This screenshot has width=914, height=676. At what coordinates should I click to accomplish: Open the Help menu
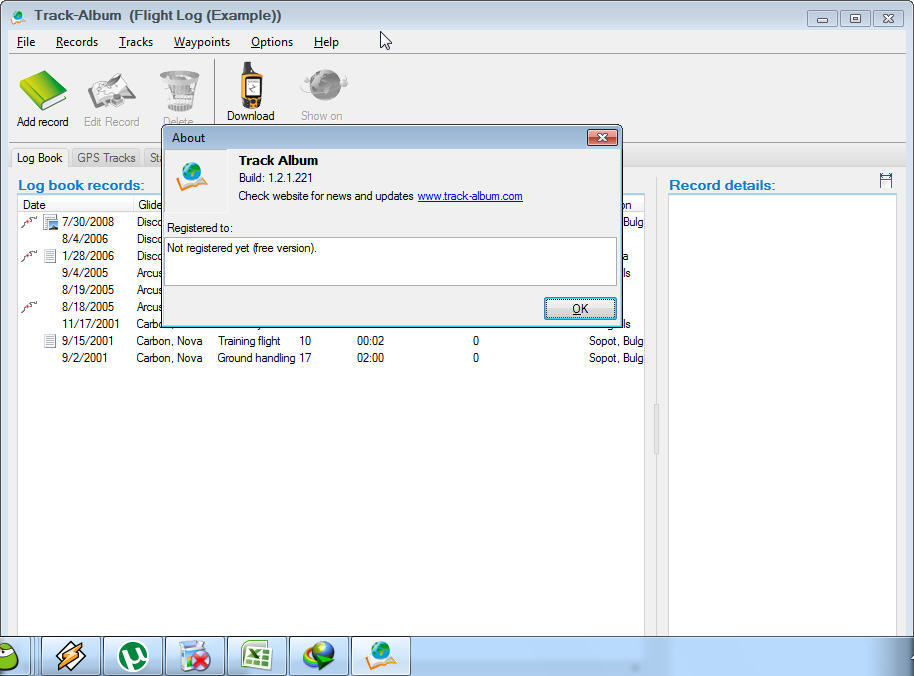tap(326, 42)
